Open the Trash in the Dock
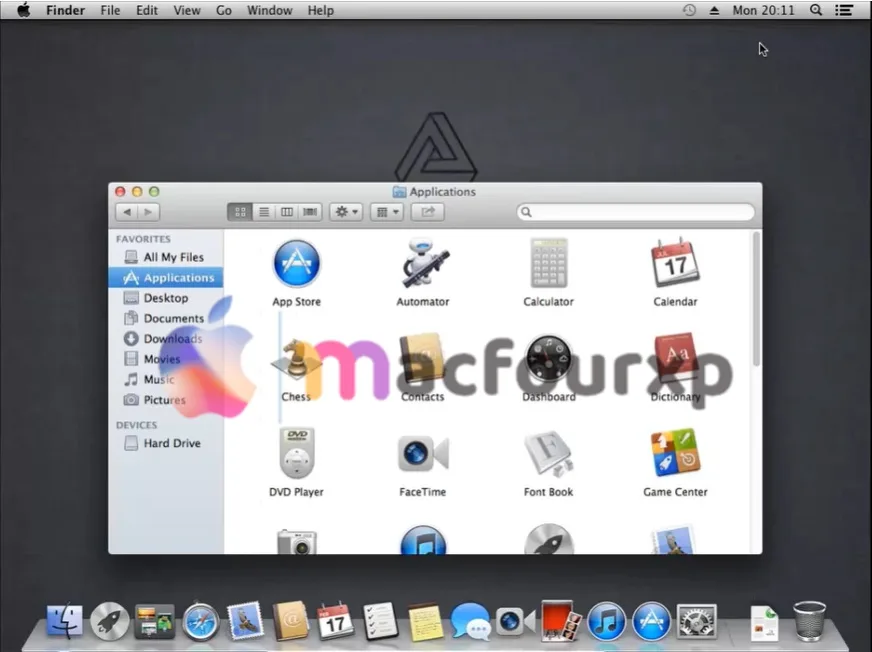This screenshot has width=872, height=652. coord(810,621)
